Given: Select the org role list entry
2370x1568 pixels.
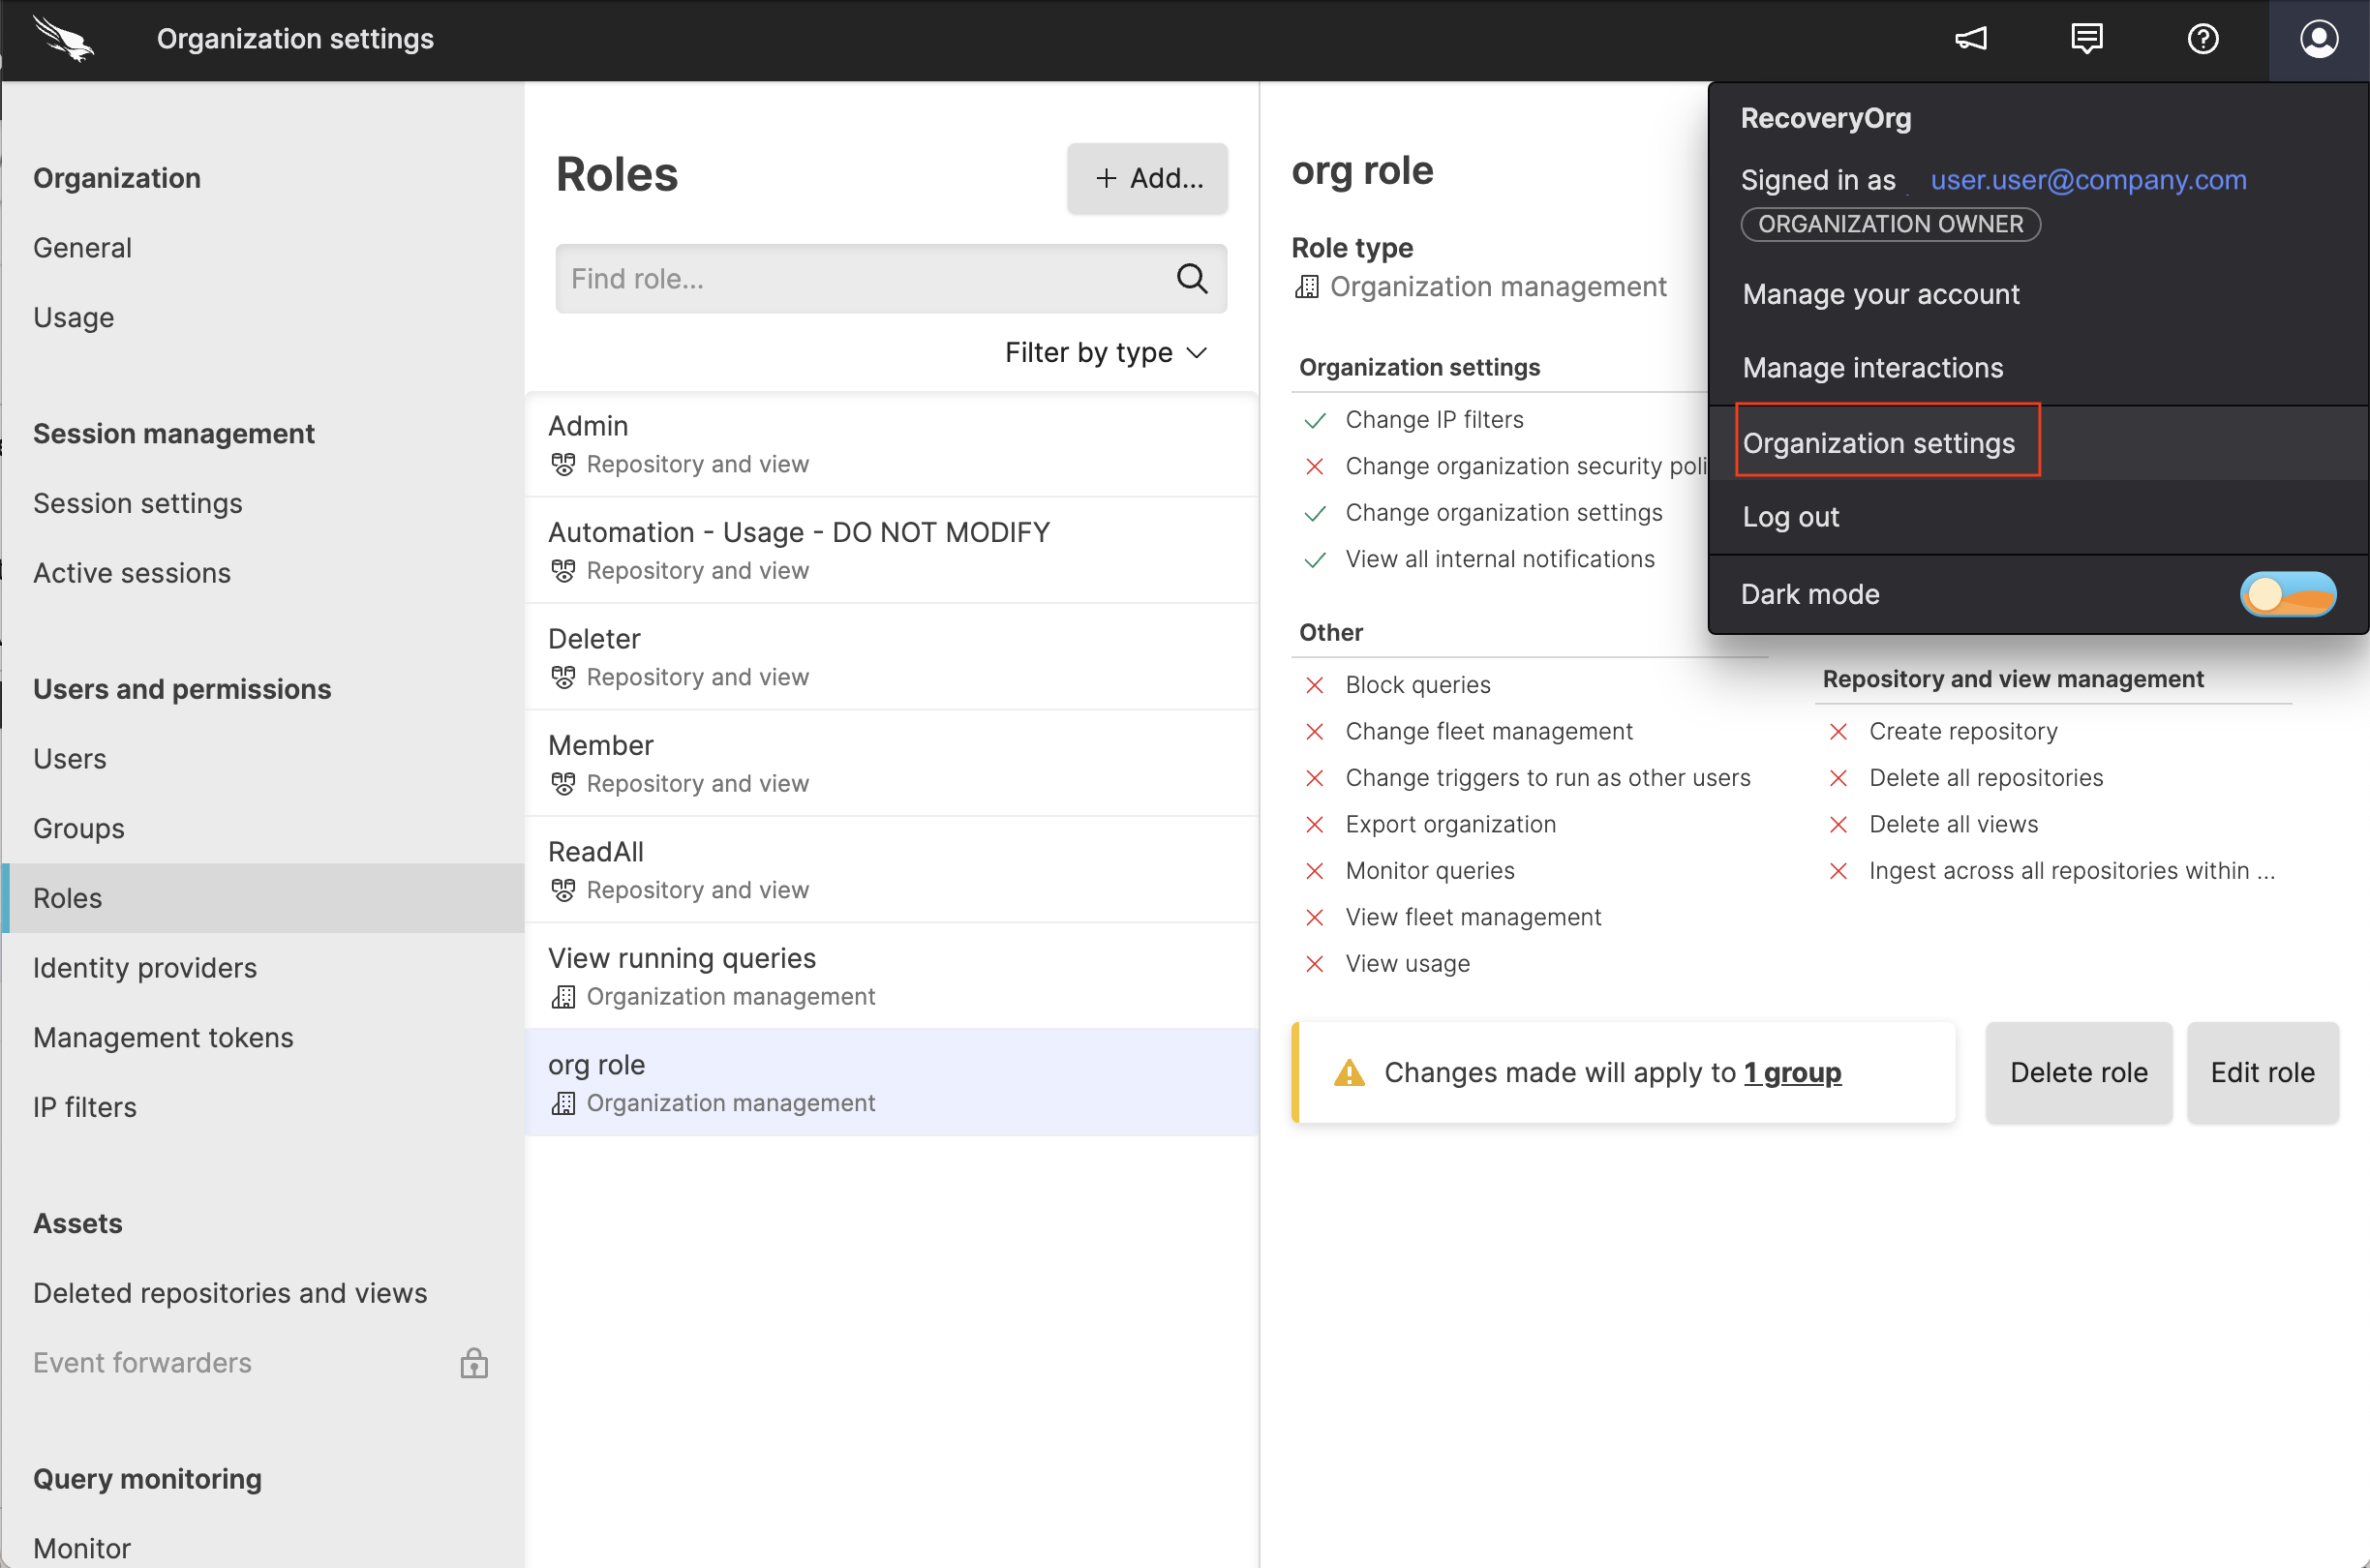Looking at the screenshot, I should (x=891, y=1082).
